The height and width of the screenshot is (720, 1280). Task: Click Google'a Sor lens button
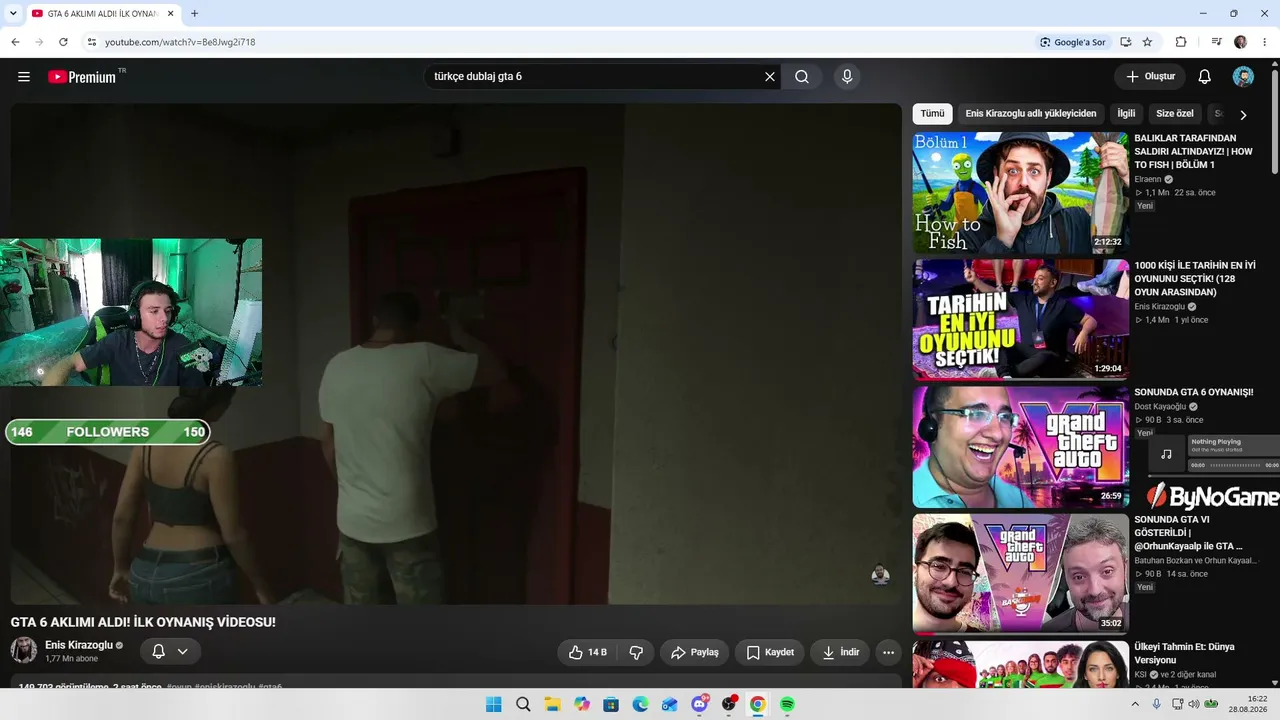tap(1072, 42)
